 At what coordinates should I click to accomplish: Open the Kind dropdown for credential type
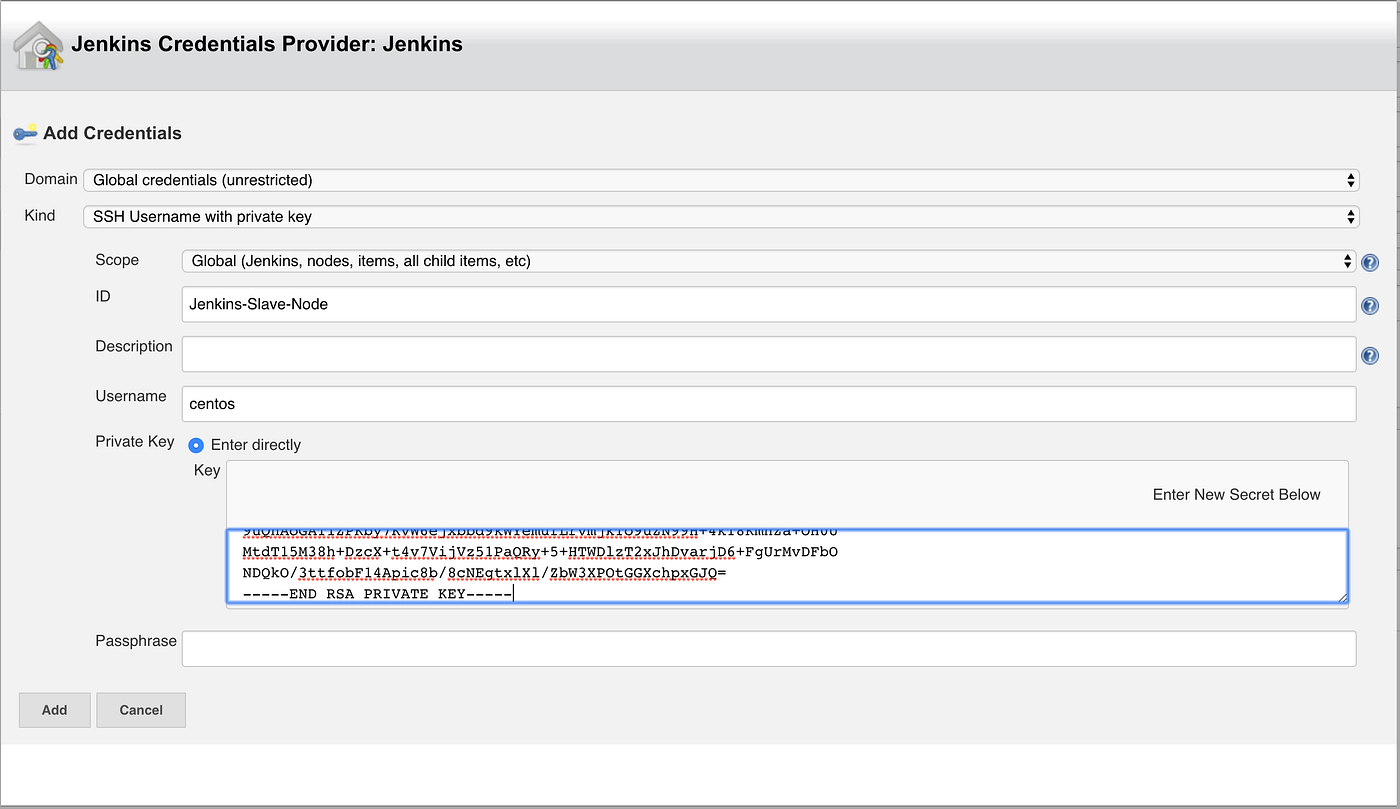coord(700,216)
